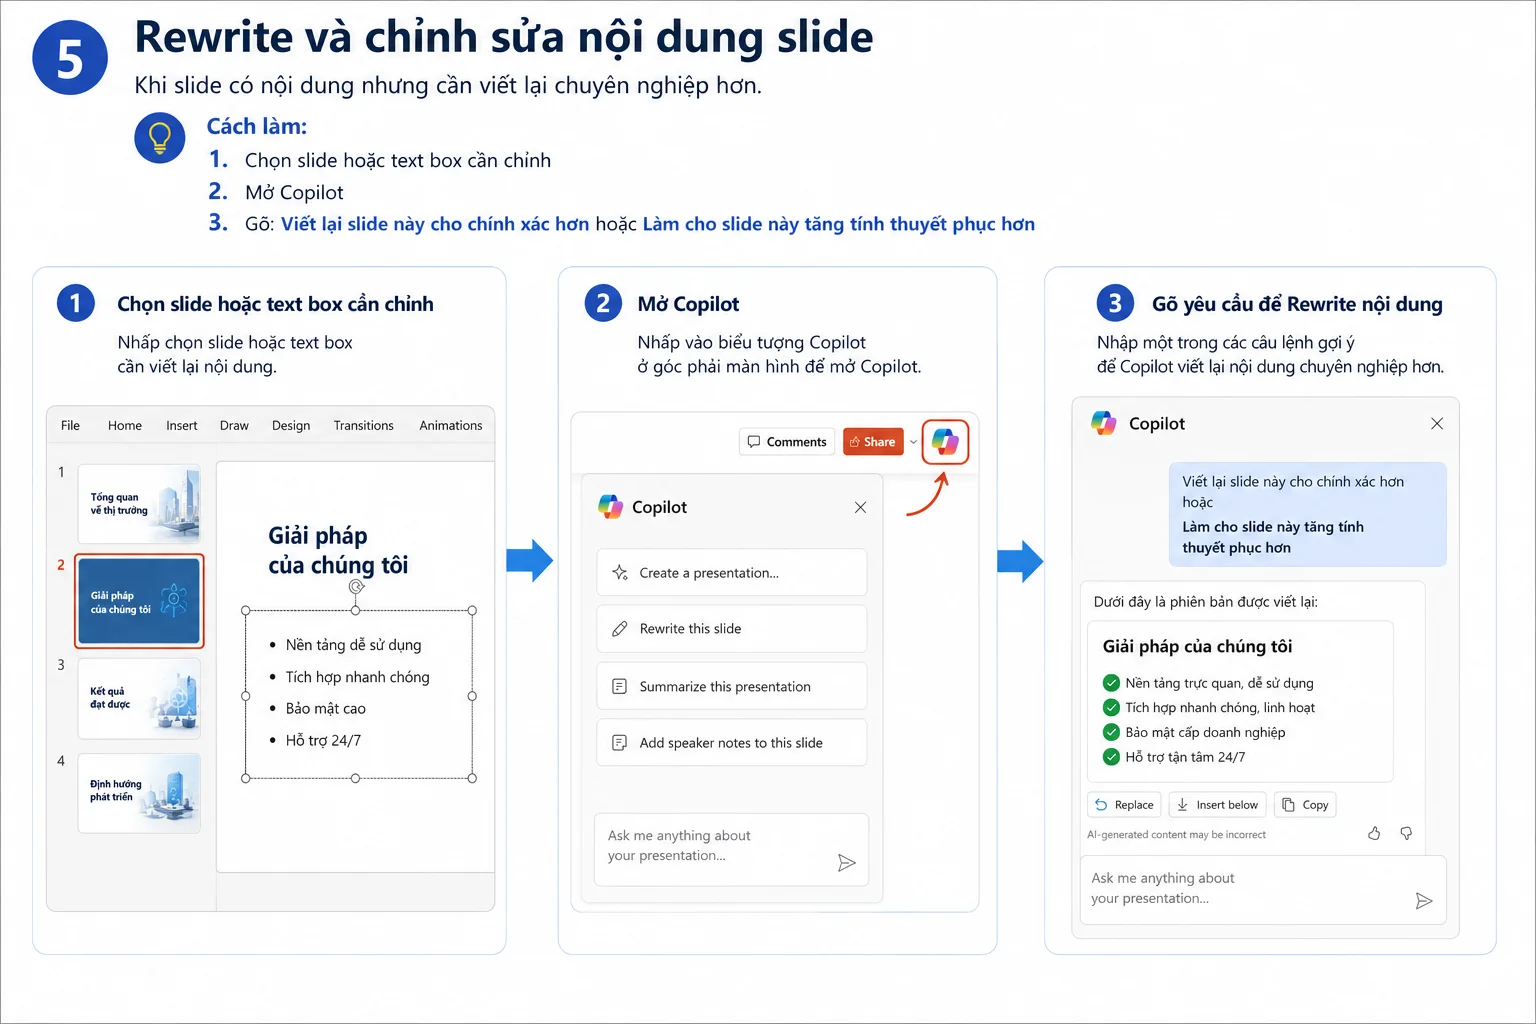Click the rotate handle above the text box
This screenshot has height=1024, width=1536.
point(357,587)
